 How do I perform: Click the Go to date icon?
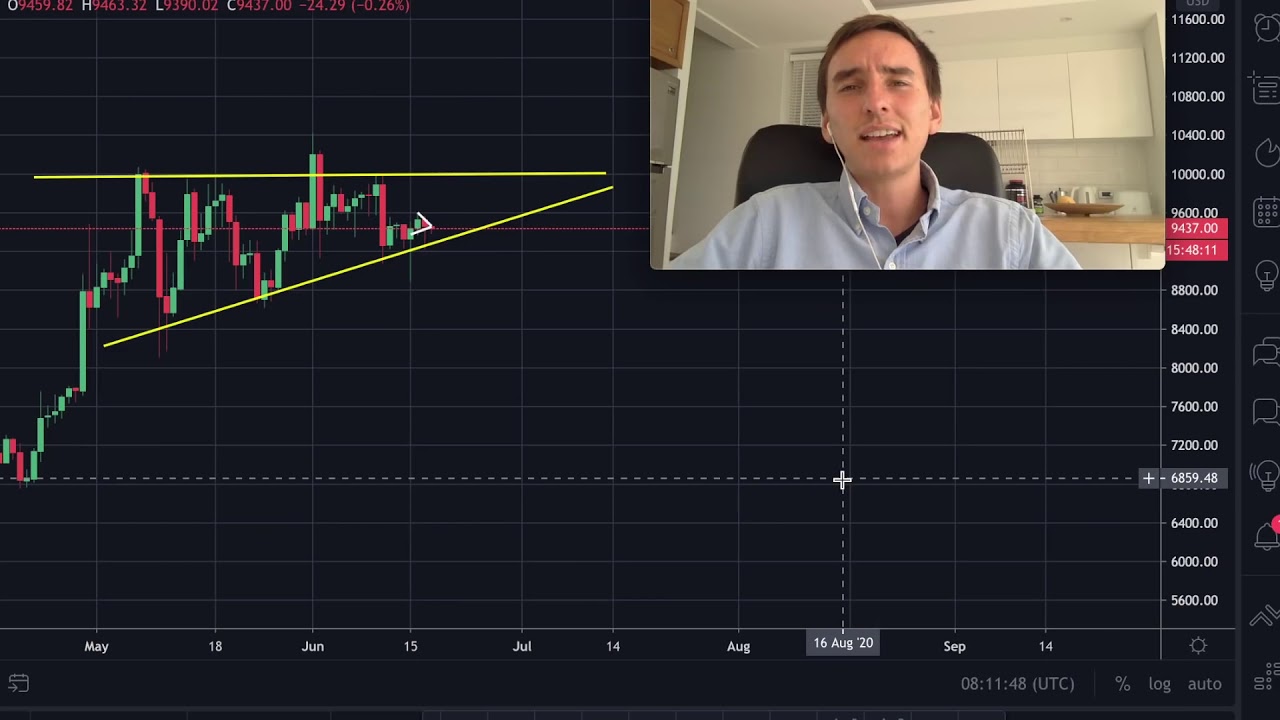coord(18,684)
